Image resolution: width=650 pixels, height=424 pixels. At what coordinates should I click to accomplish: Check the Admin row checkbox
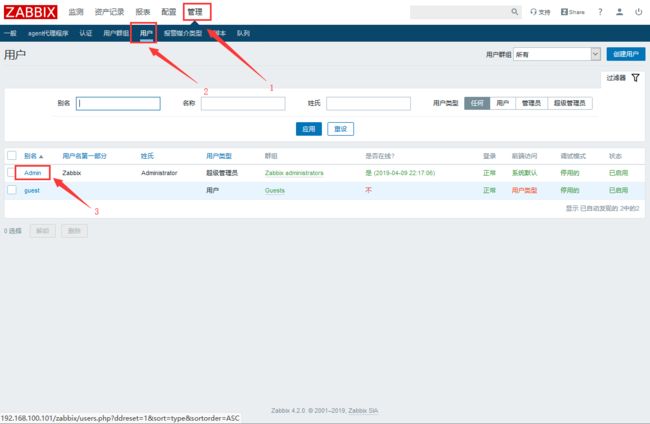[x=11, y=172]
